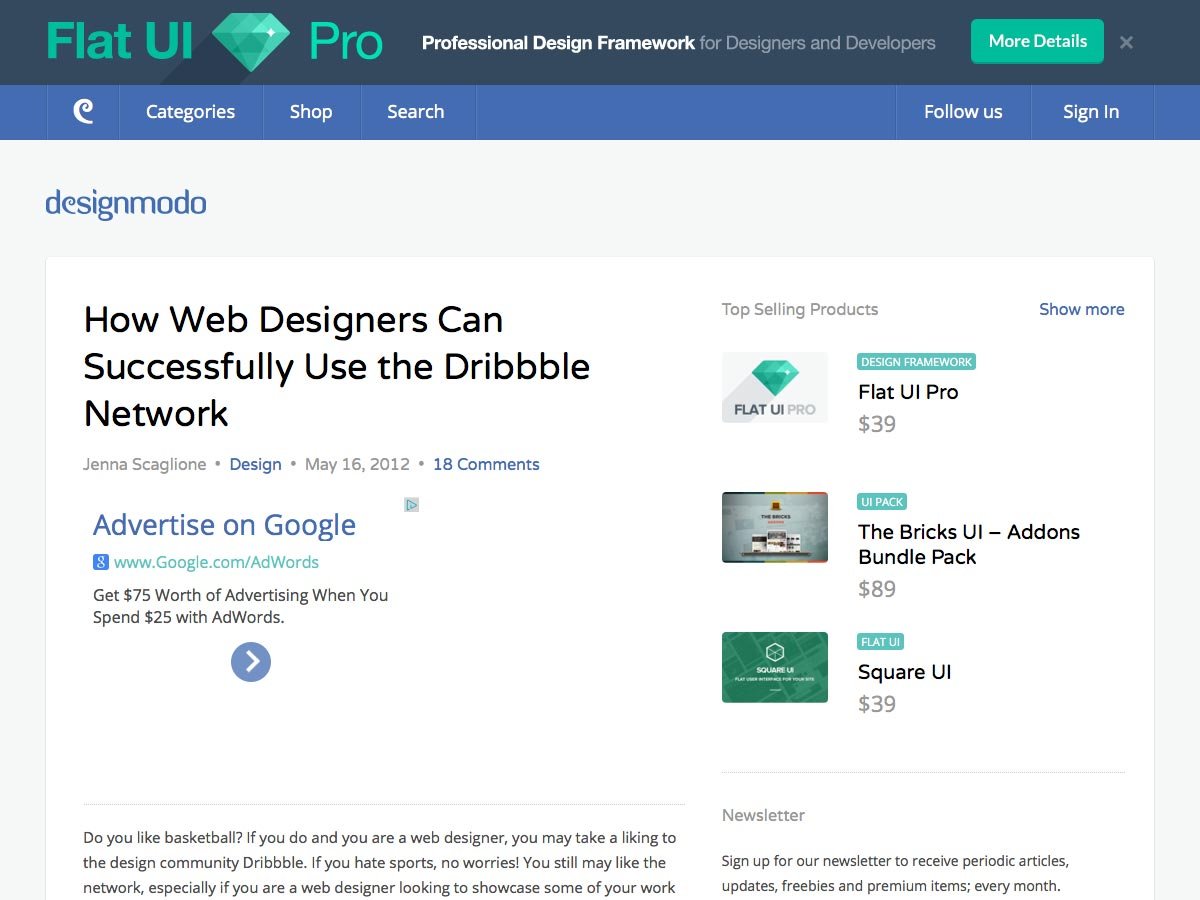Open the Flat UI Pro product title

908,392
